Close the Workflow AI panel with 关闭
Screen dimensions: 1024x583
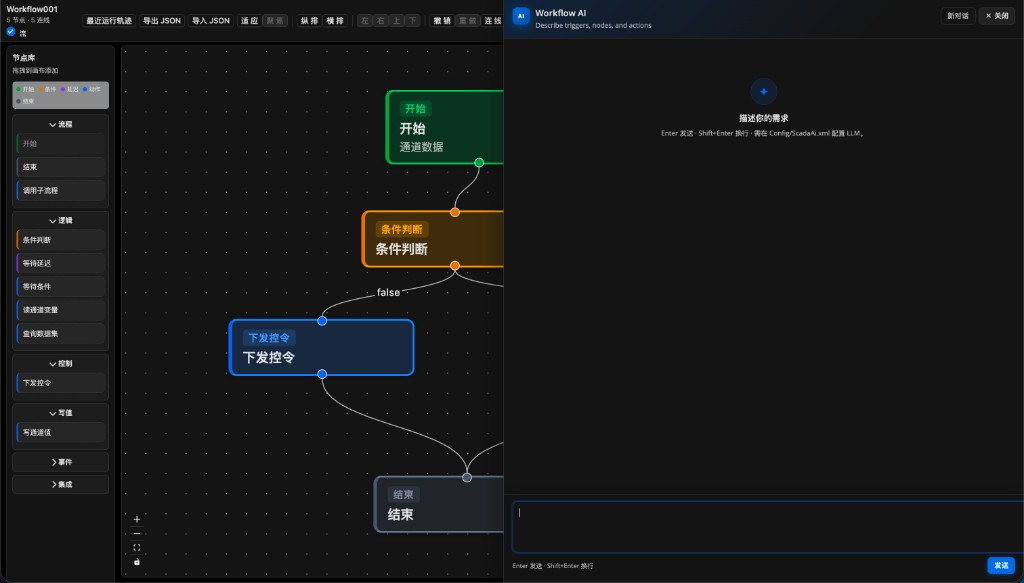[x=997, y=16]
